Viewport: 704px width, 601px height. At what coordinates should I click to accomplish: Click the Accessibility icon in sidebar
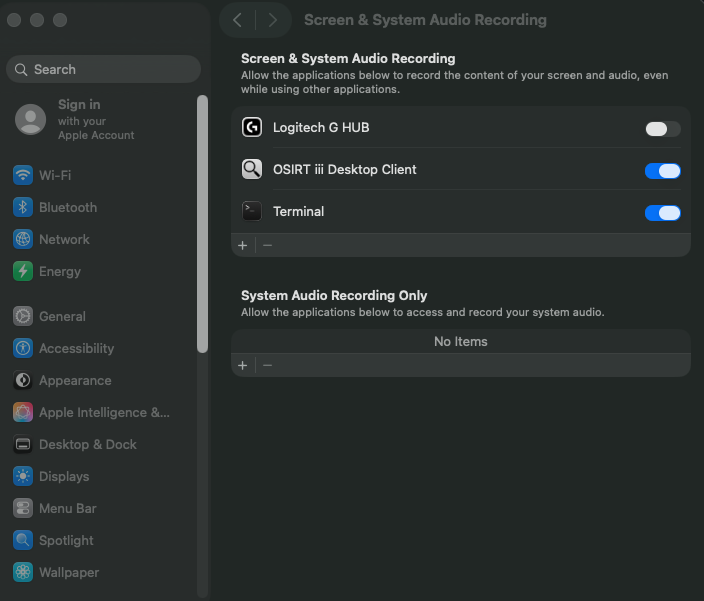click(x=23, y=348)
